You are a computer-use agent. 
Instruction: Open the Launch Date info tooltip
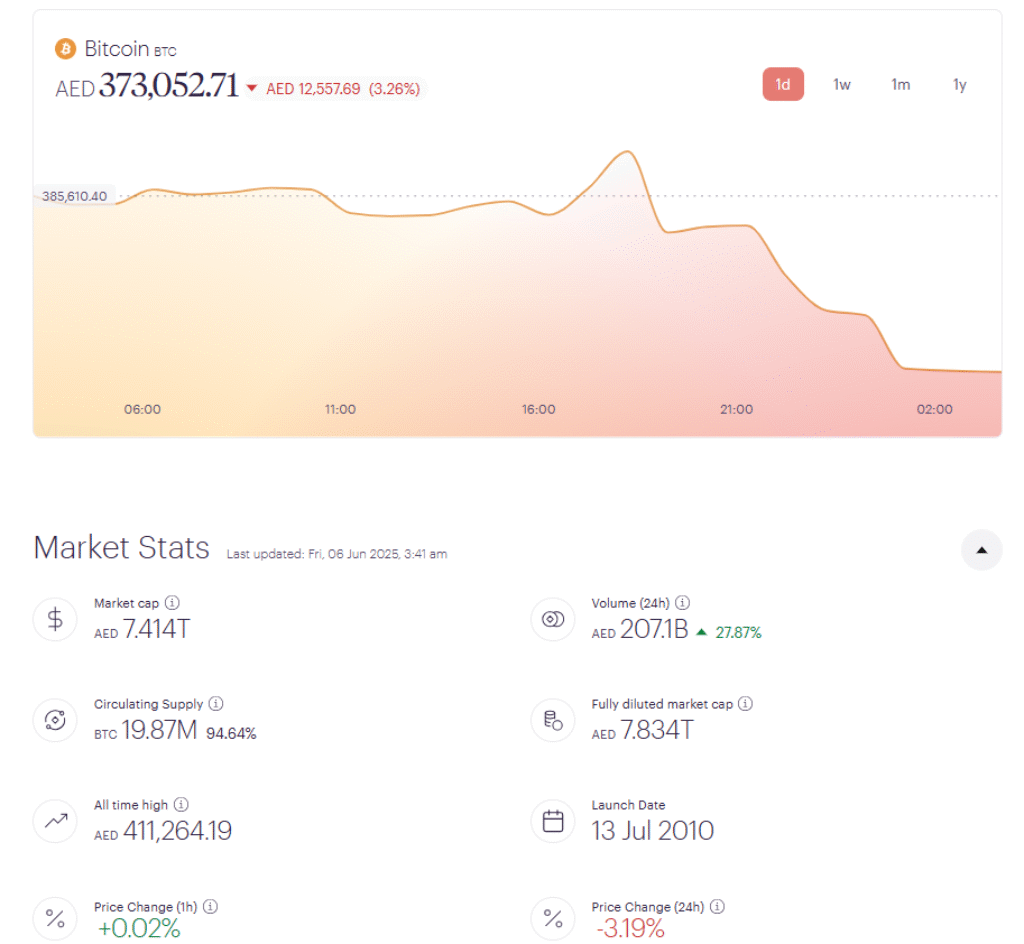tap(677, 805)
